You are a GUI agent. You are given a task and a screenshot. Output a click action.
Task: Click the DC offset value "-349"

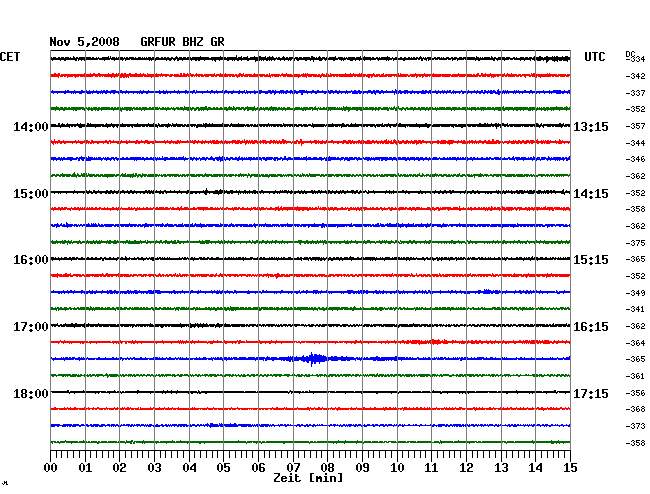pyautogui.click(x=635, y=293)
